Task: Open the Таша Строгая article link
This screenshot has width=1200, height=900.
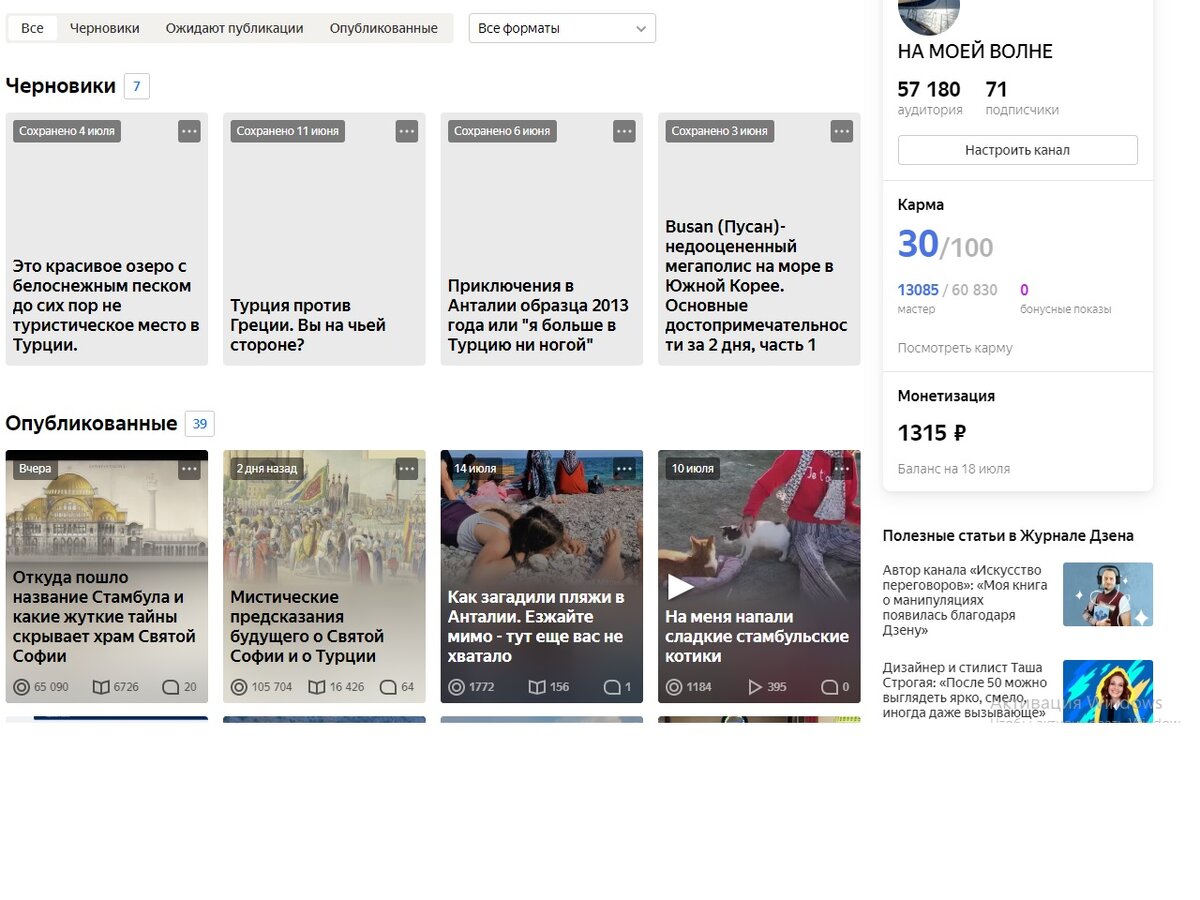Action: 965,689
